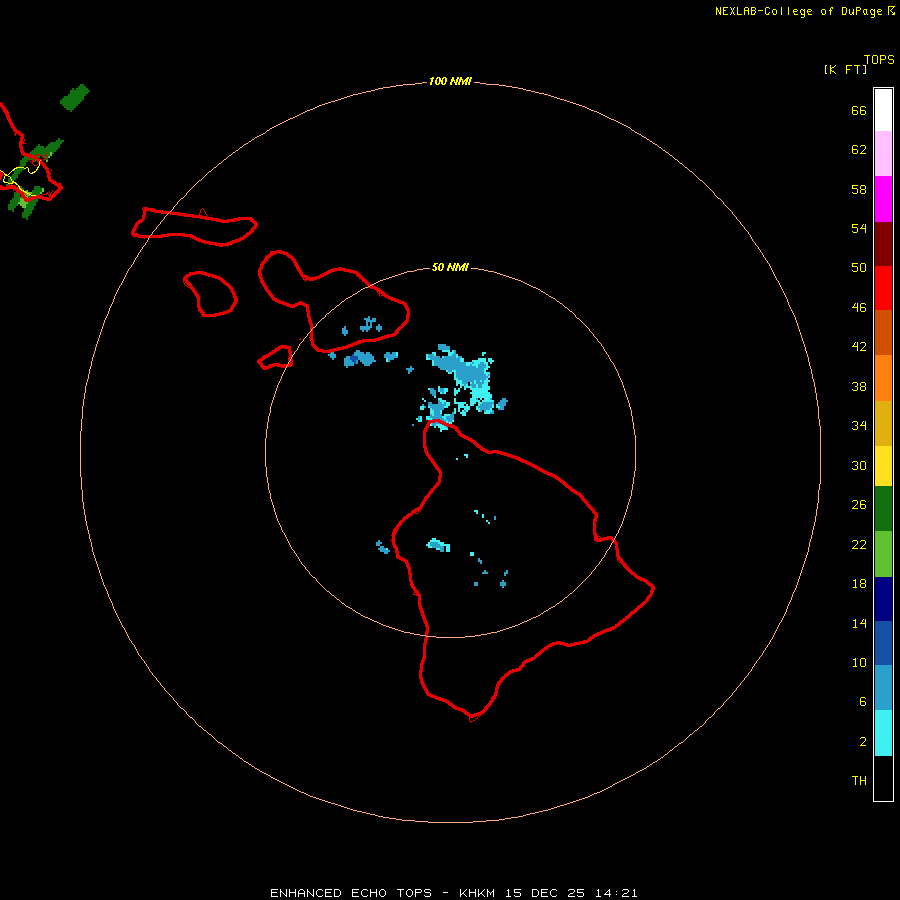Select the bright red legend swatch
This screenshot has height=900, width=900.
[x=883, y=288]
